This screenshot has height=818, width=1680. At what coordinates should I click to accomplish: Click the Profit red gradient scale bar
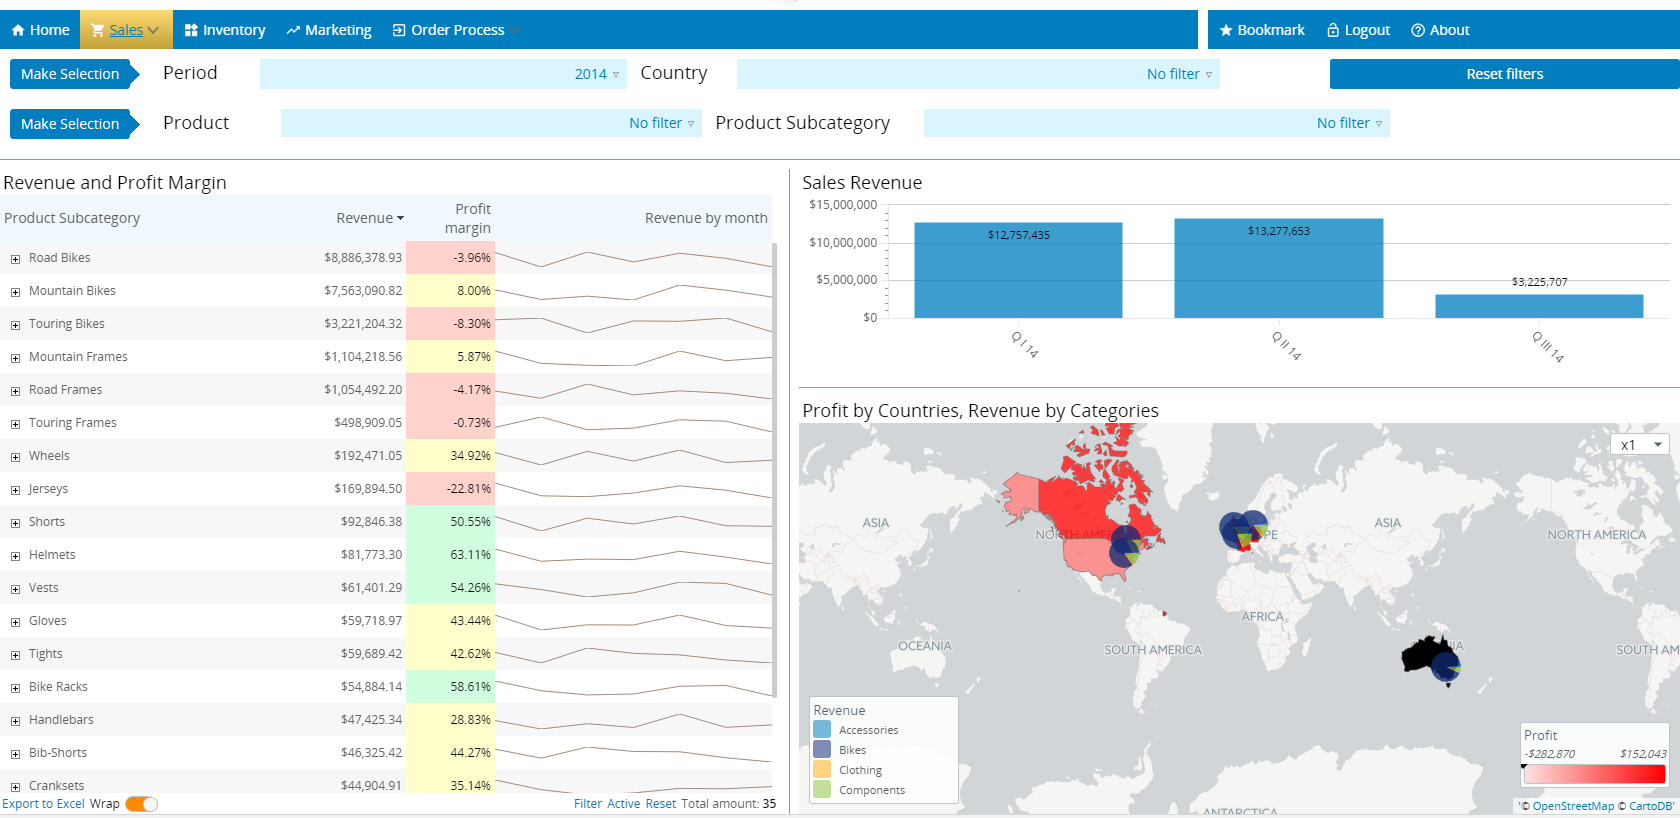(1594, 774)
